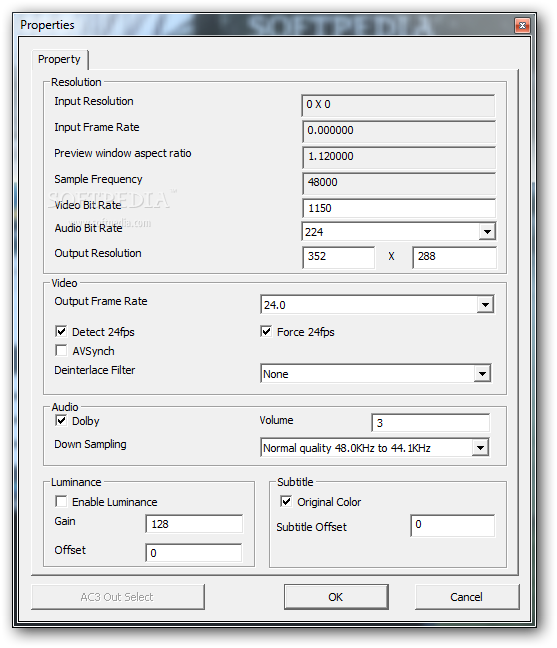
Task: Click the 'Deinterlace Filter' label
Action: click(x=95, y=370)
